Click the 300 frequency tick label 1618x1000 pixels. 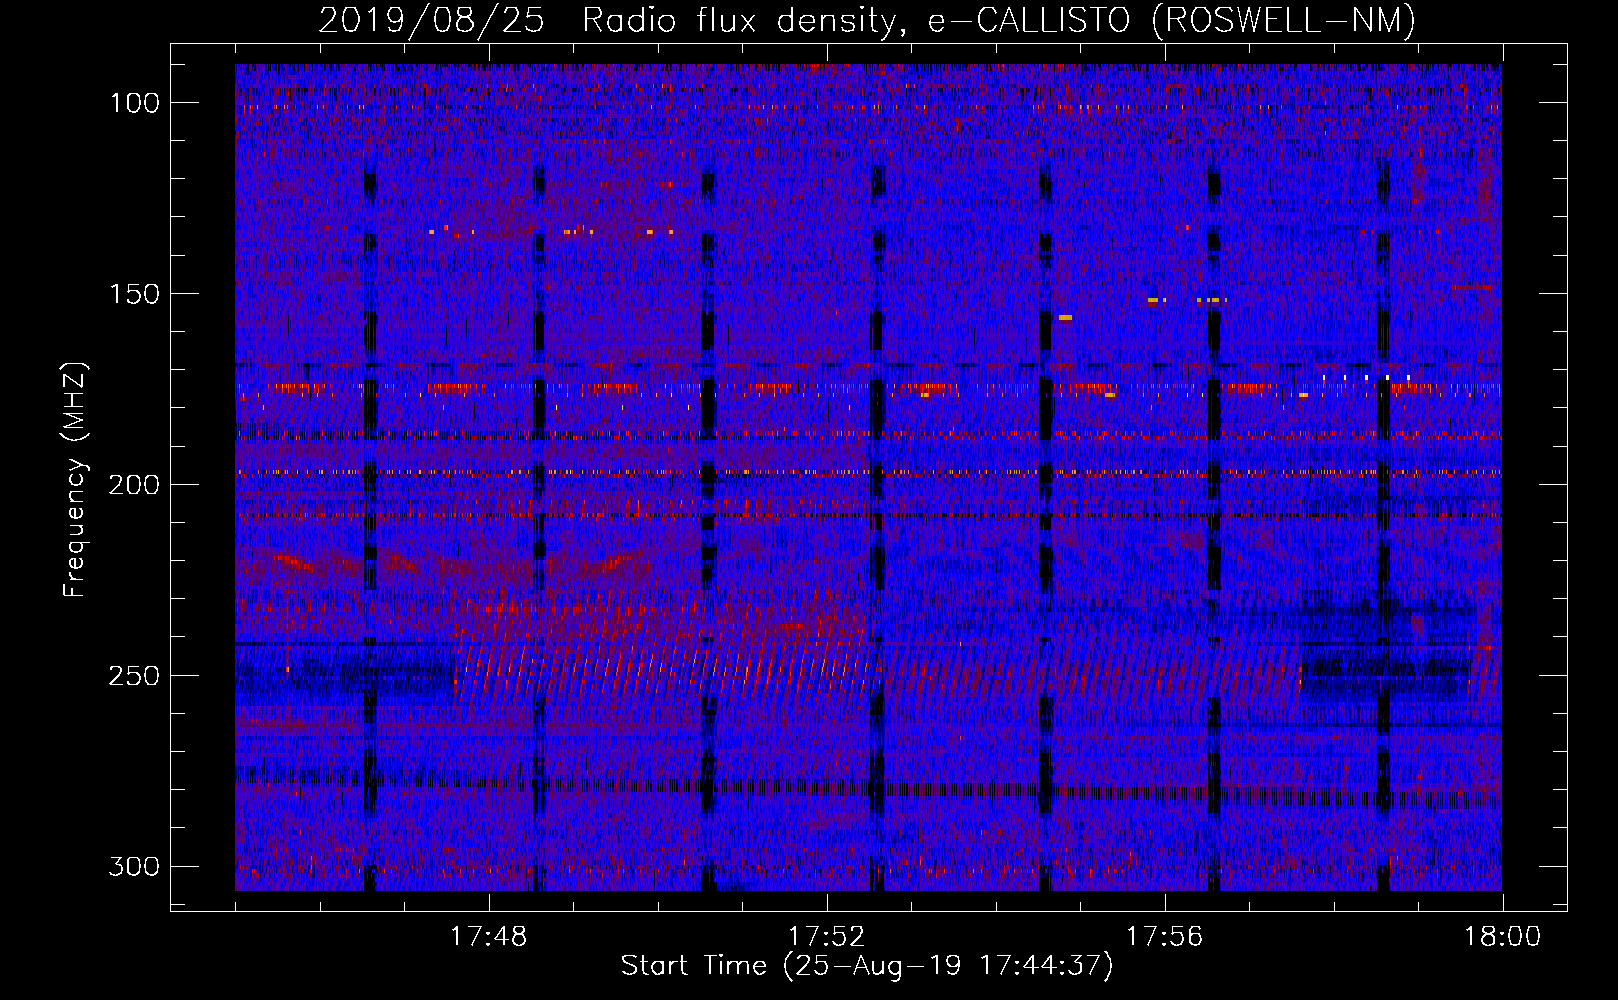pyautogui.click(x=135, y=867)
